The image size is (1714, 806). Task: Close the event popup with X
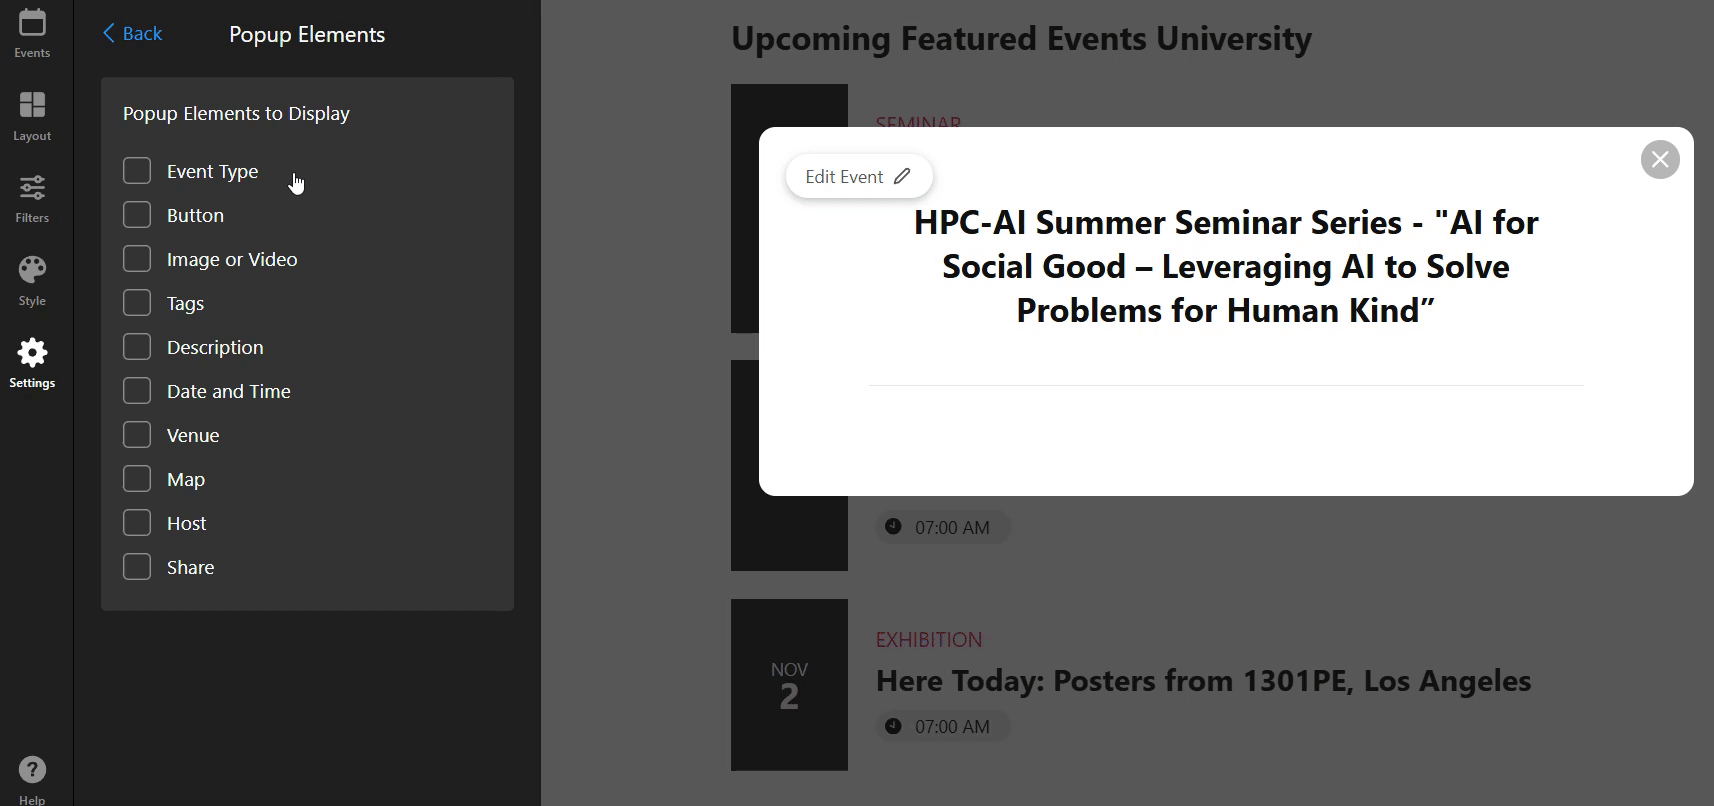1660,160
